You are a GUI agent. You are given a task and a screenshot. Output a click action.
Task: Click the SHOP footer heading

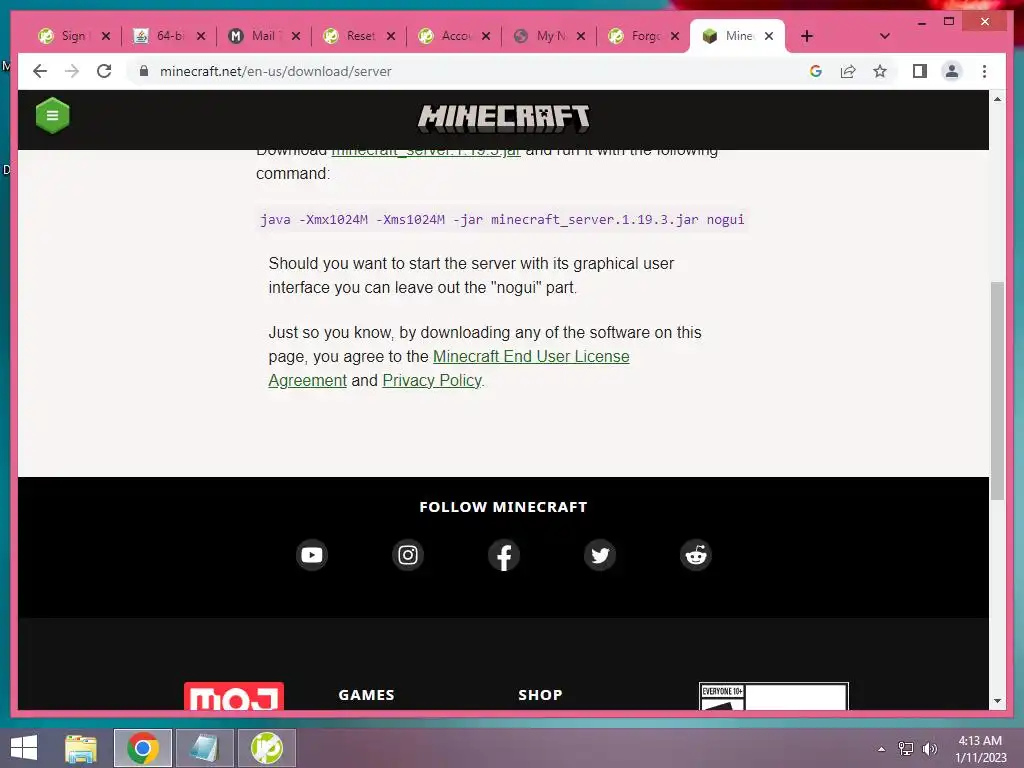click(540, 695)
